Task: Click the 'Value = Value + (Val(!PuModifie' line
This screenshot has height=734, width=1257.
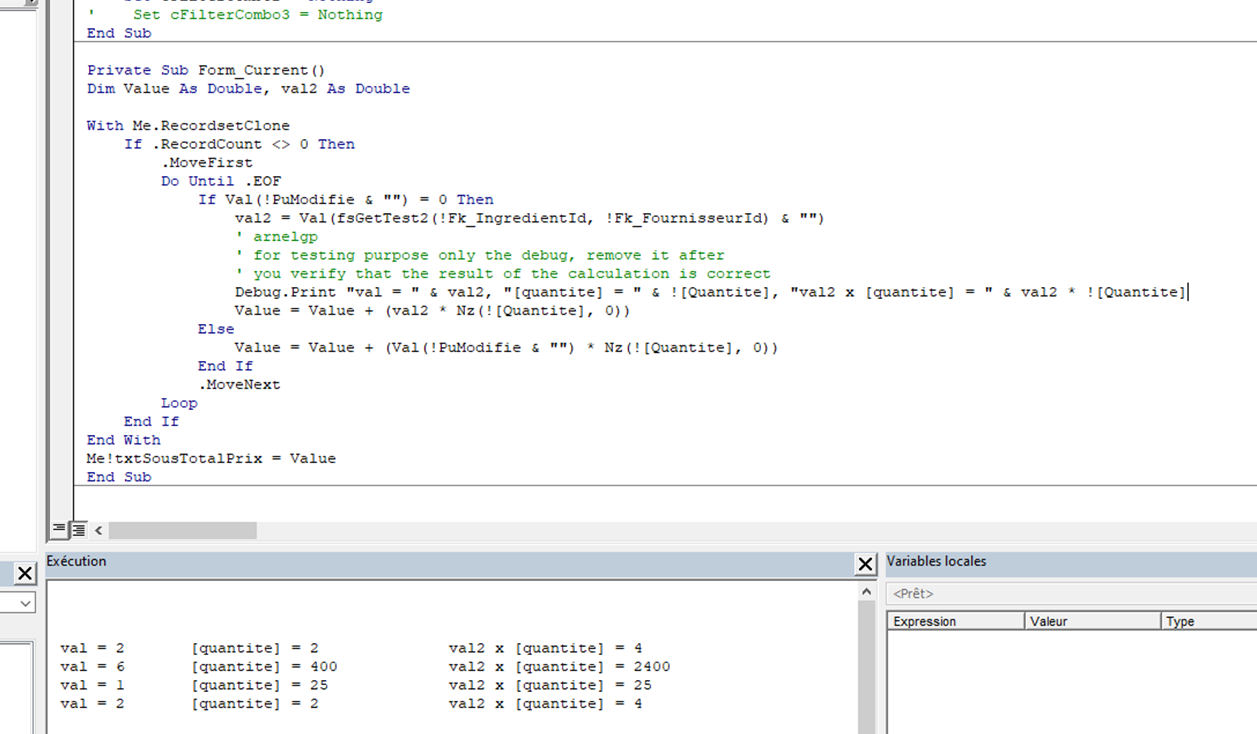Action: (506, 347)
